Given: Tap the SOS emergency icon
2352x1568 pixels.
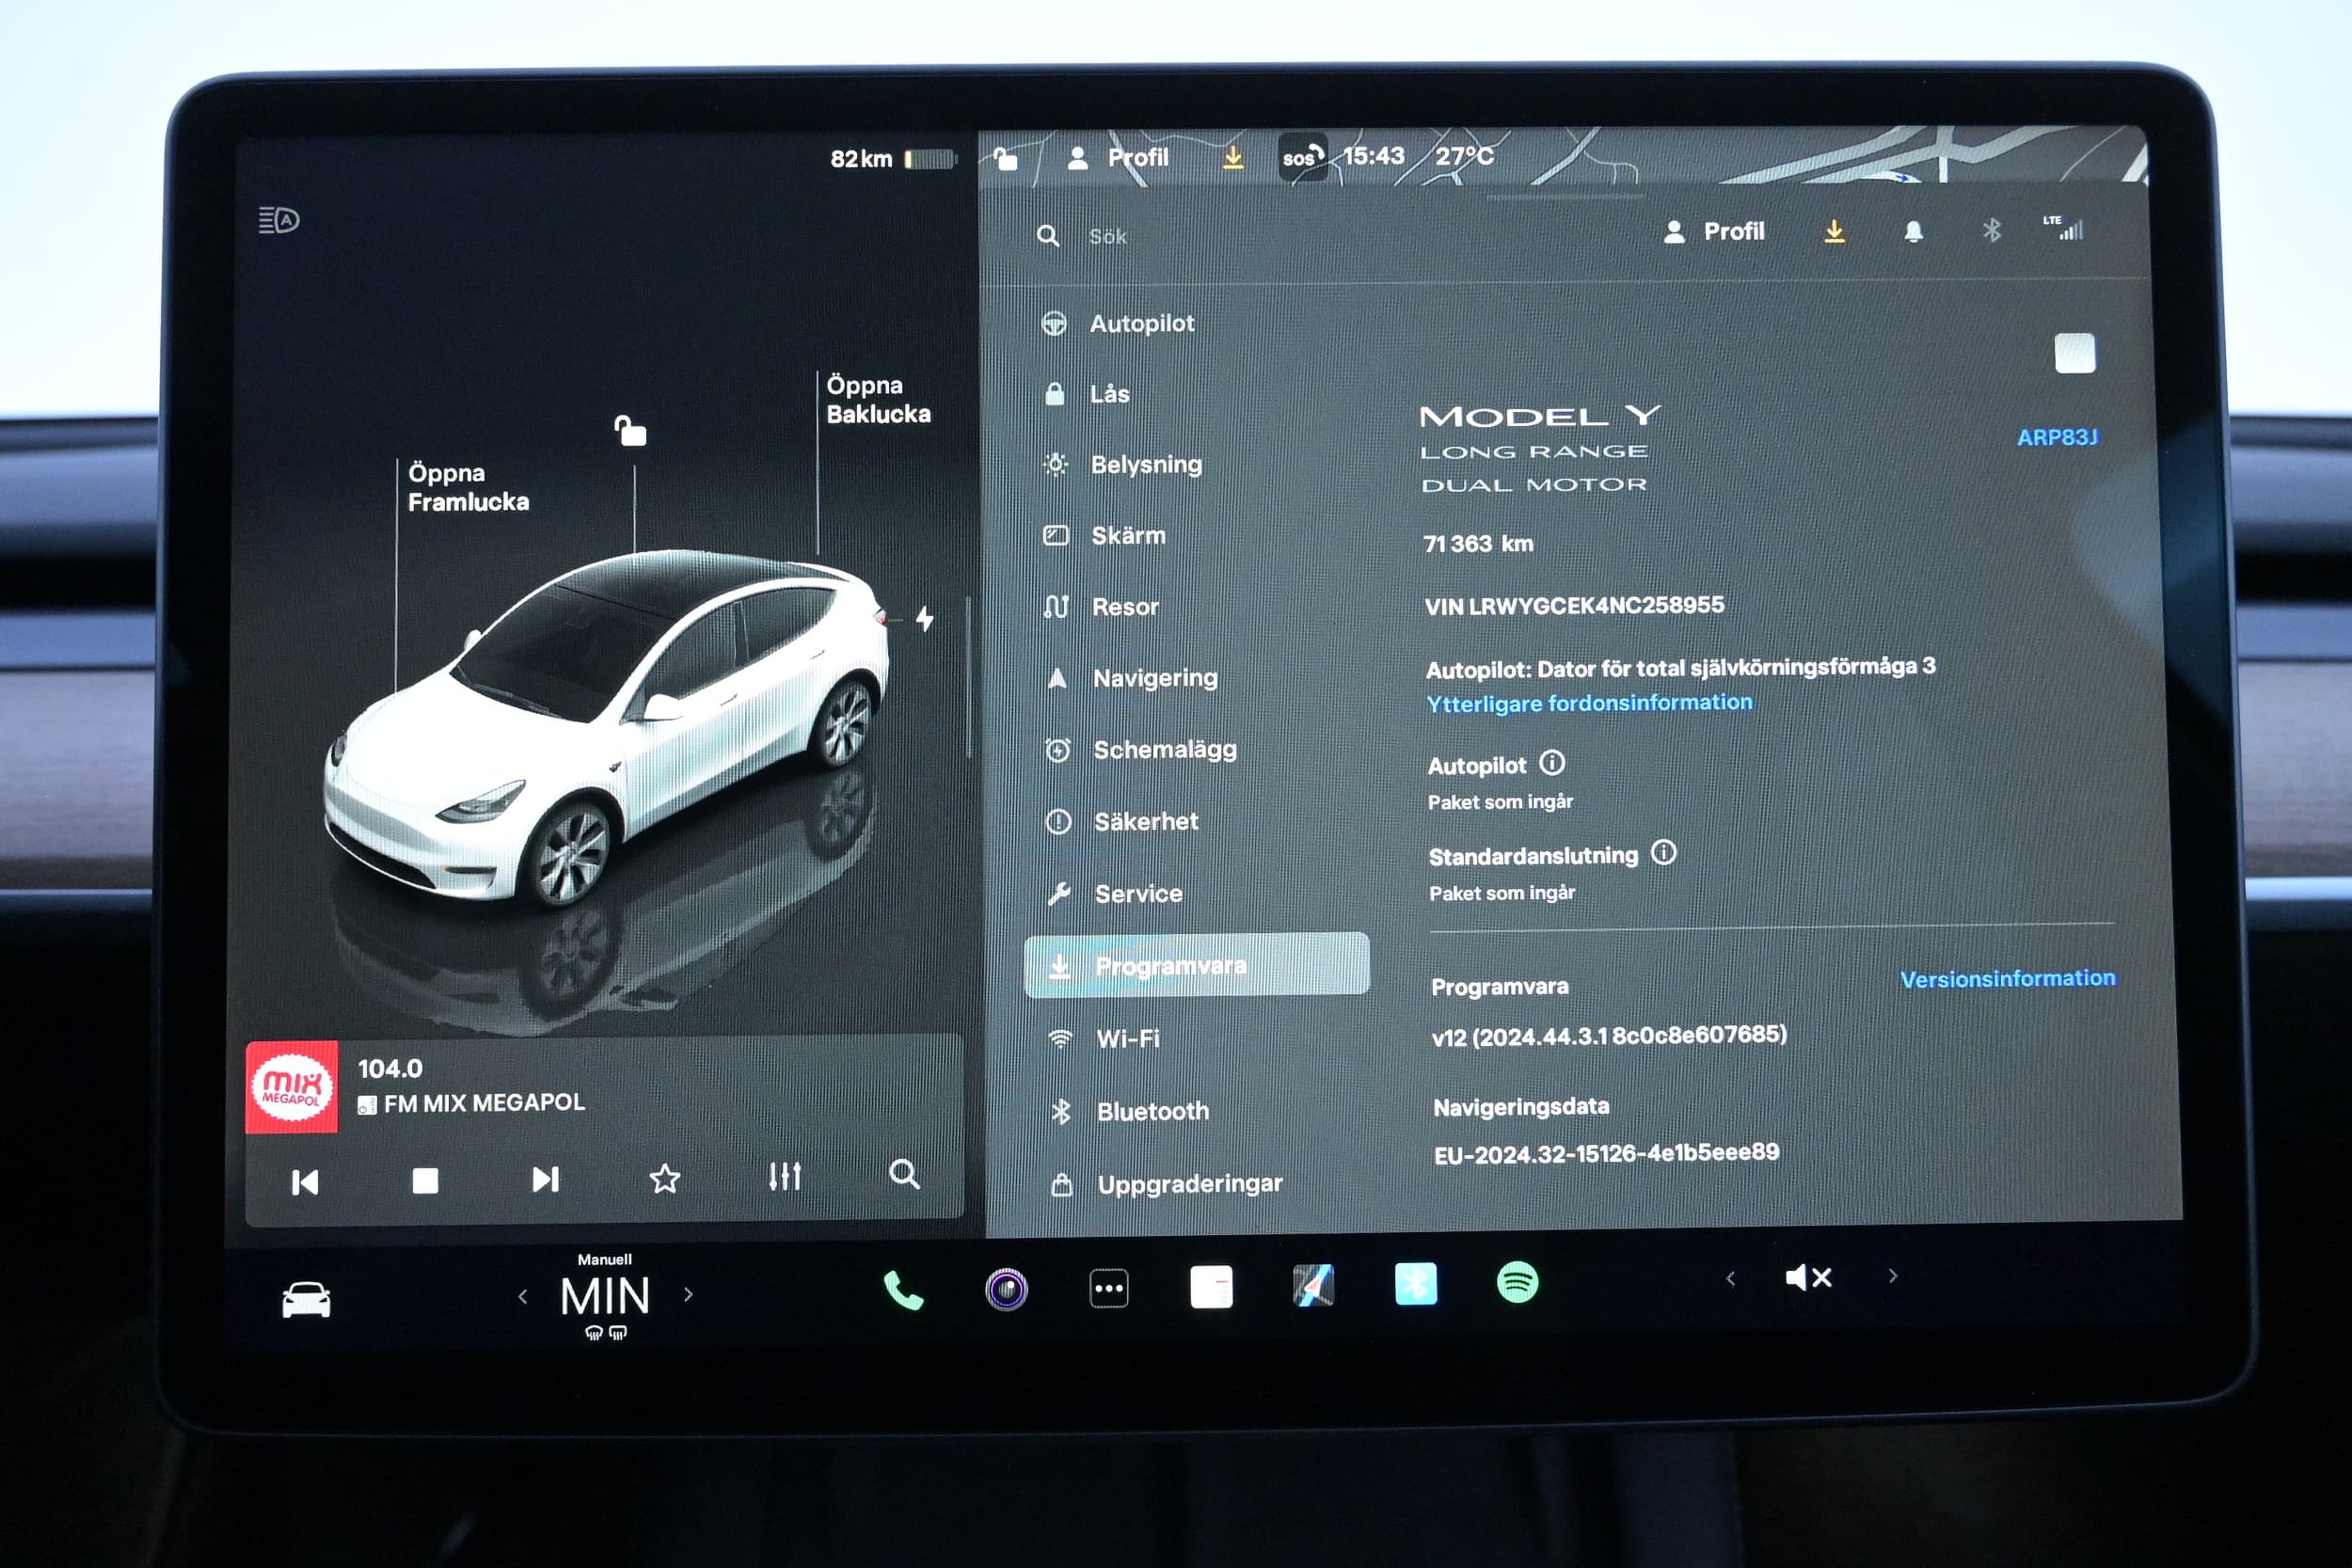Looking at the screenshot, I should coord(1302,157).
